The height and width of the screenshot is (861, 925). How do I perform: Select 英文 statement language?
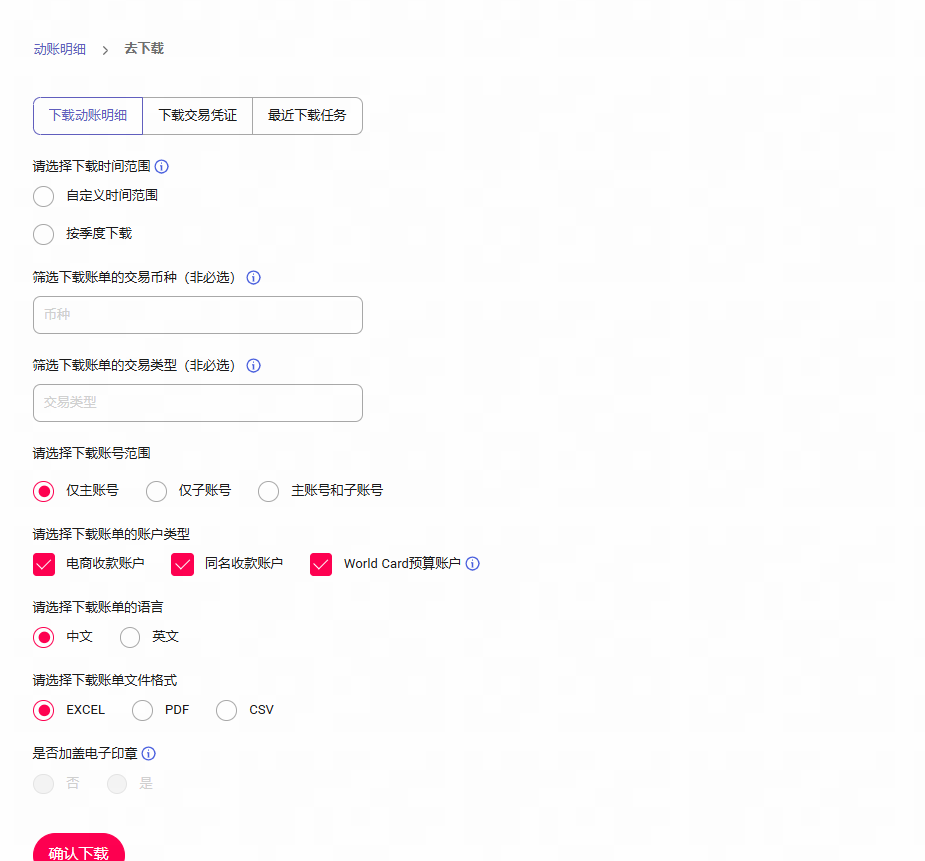[x=130, y=637]
